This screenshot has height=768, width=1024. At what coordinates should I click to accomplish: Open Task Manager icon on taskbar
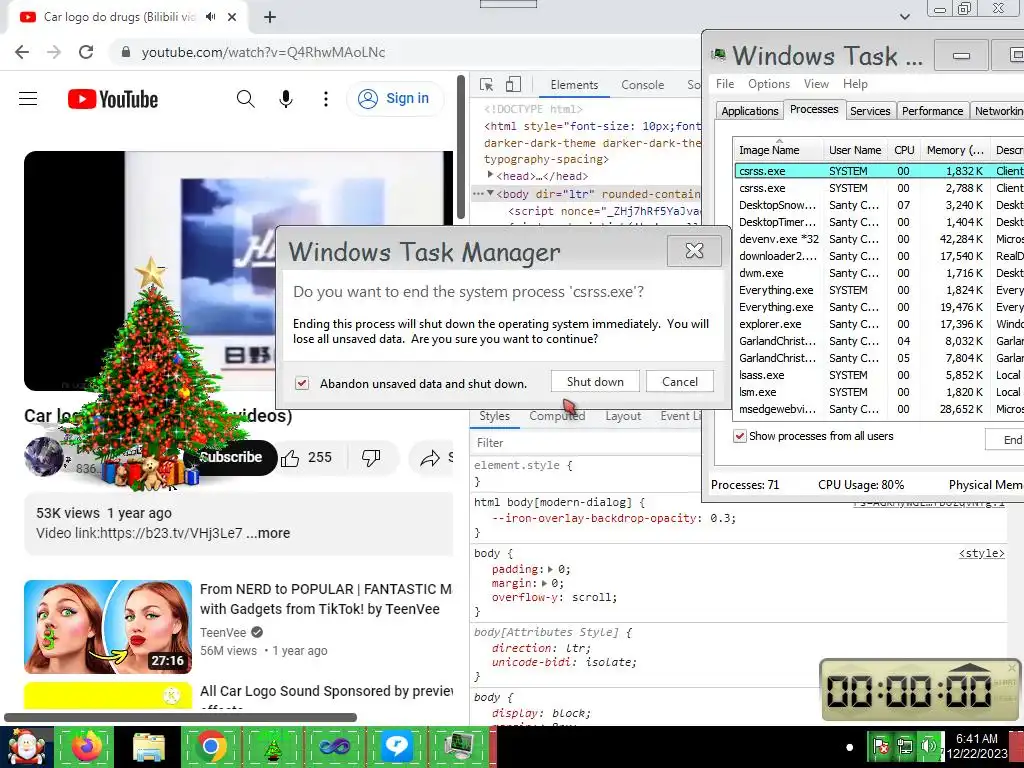(458, 746)
